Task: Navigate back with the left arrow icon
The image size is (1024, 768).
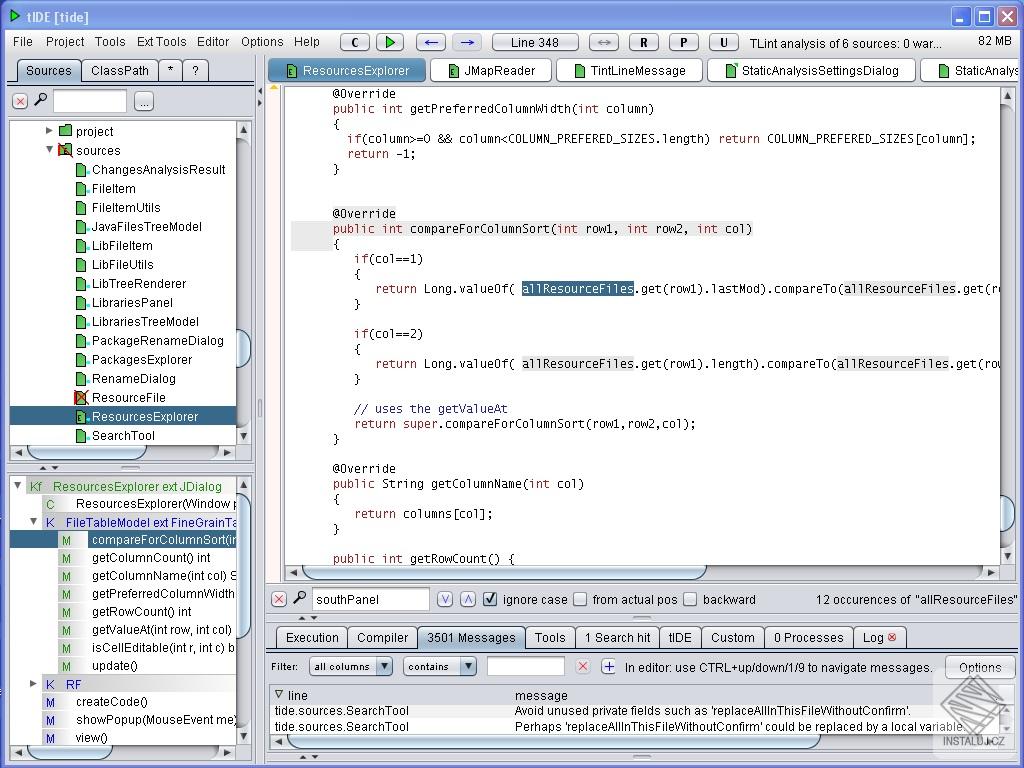Action: pyautogui.click(x=430, y=42)
